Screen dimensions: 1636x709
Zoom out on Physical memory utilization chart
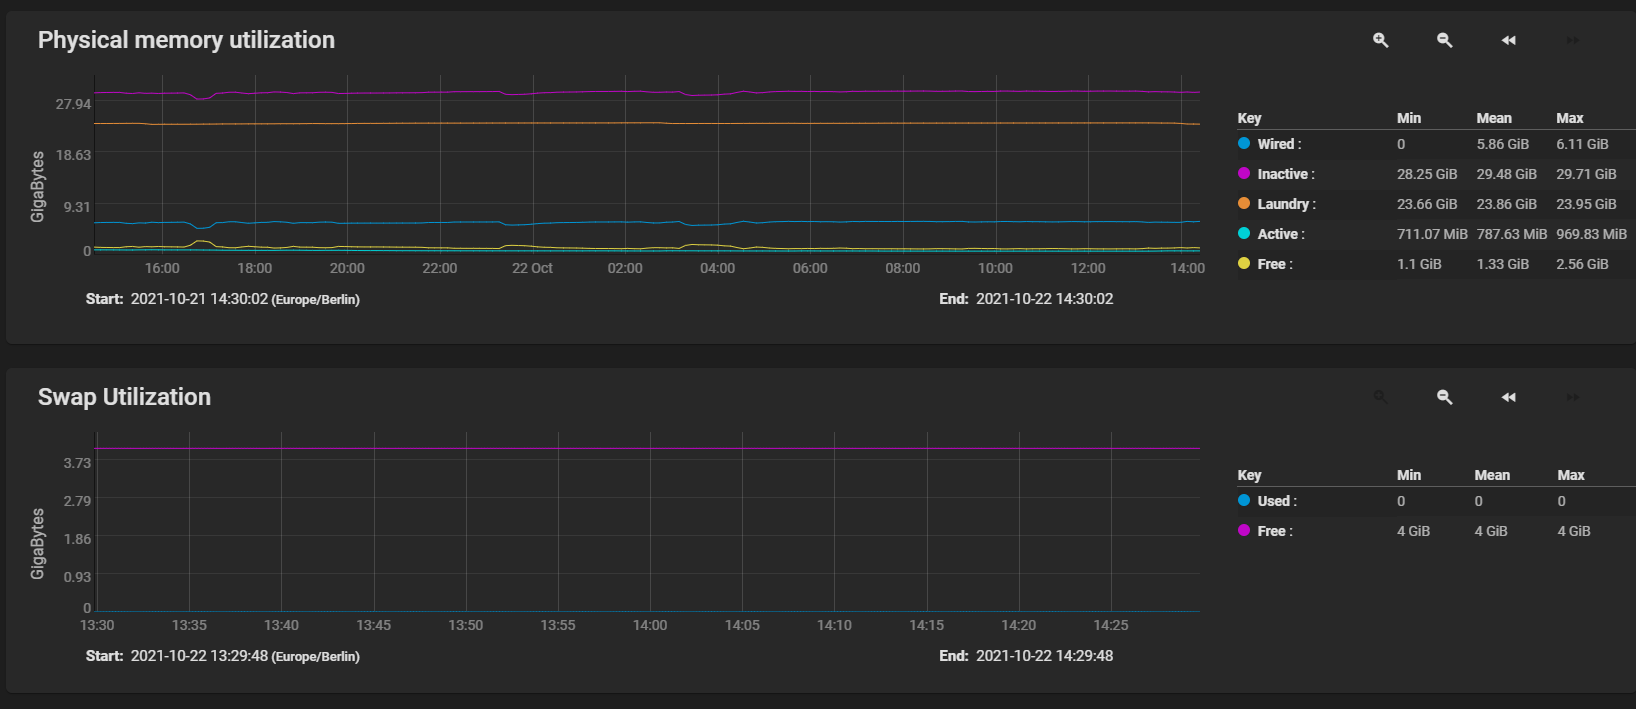pos(1445,40)
